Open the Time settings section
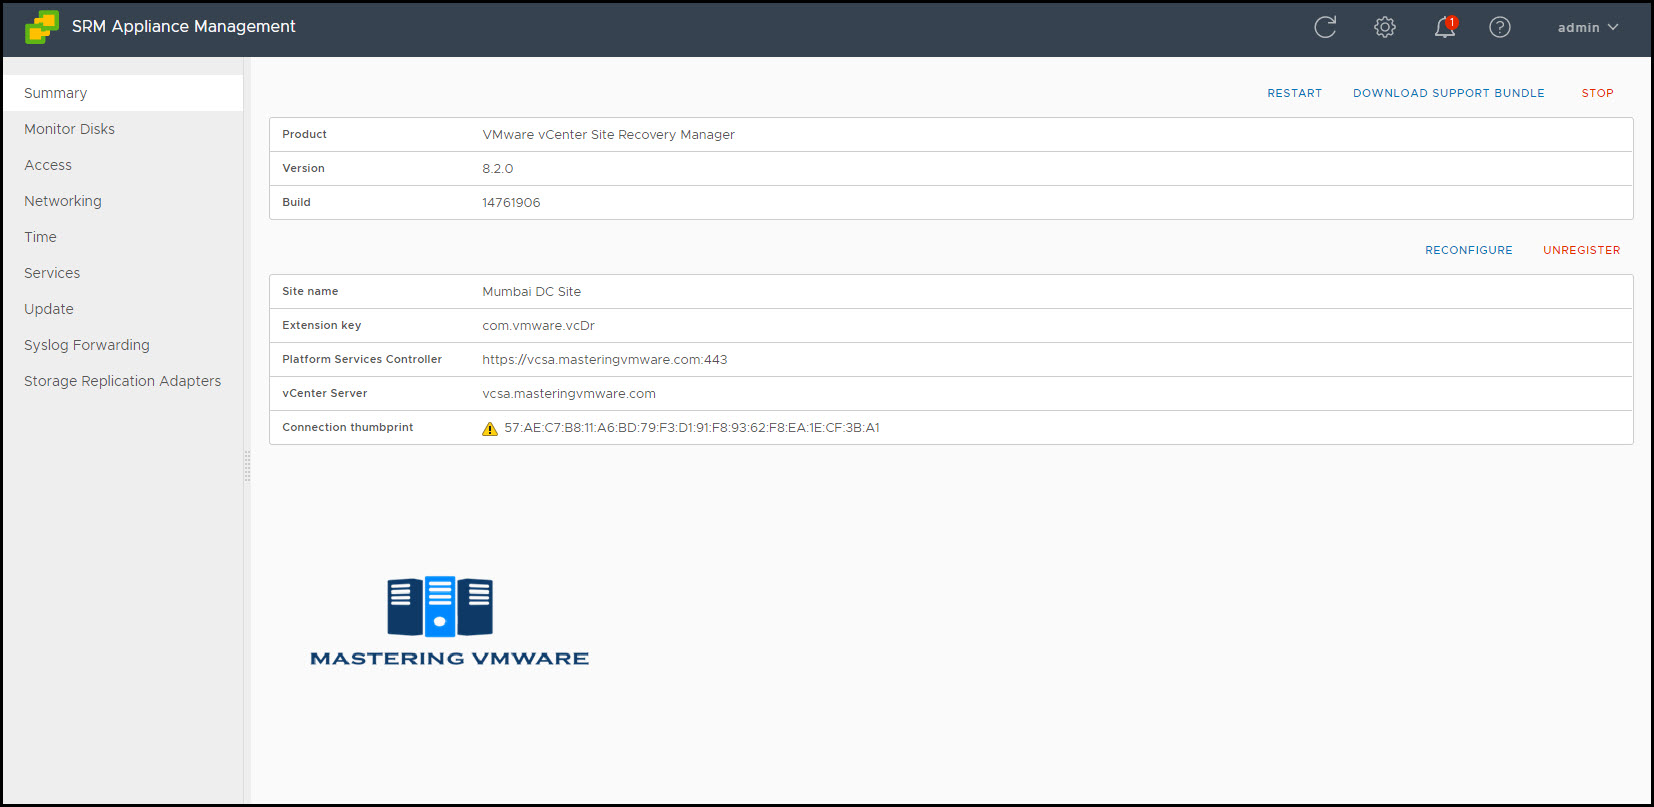This screenshot has width=1654, height=807. tap(123, 237)
